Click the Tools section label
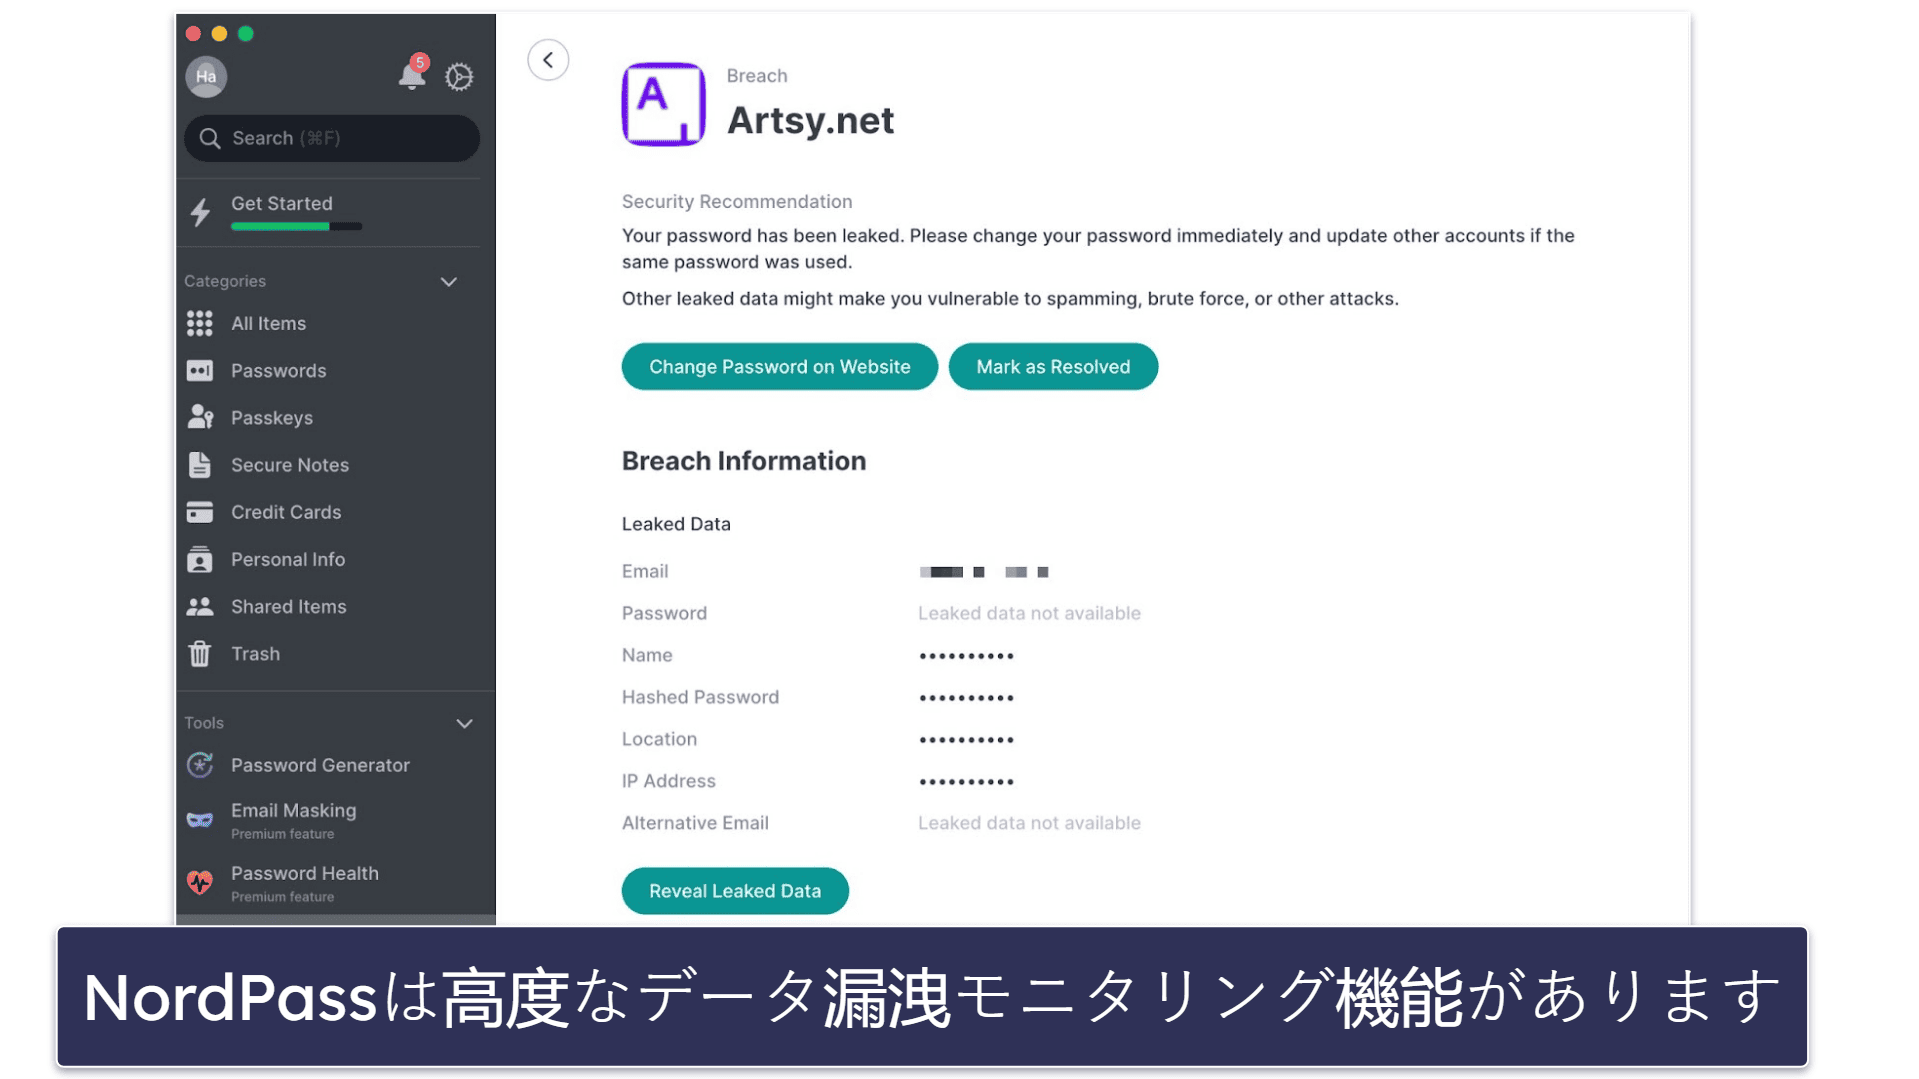The height and width of the screenshot is (1079, 1919). [204, 723]
